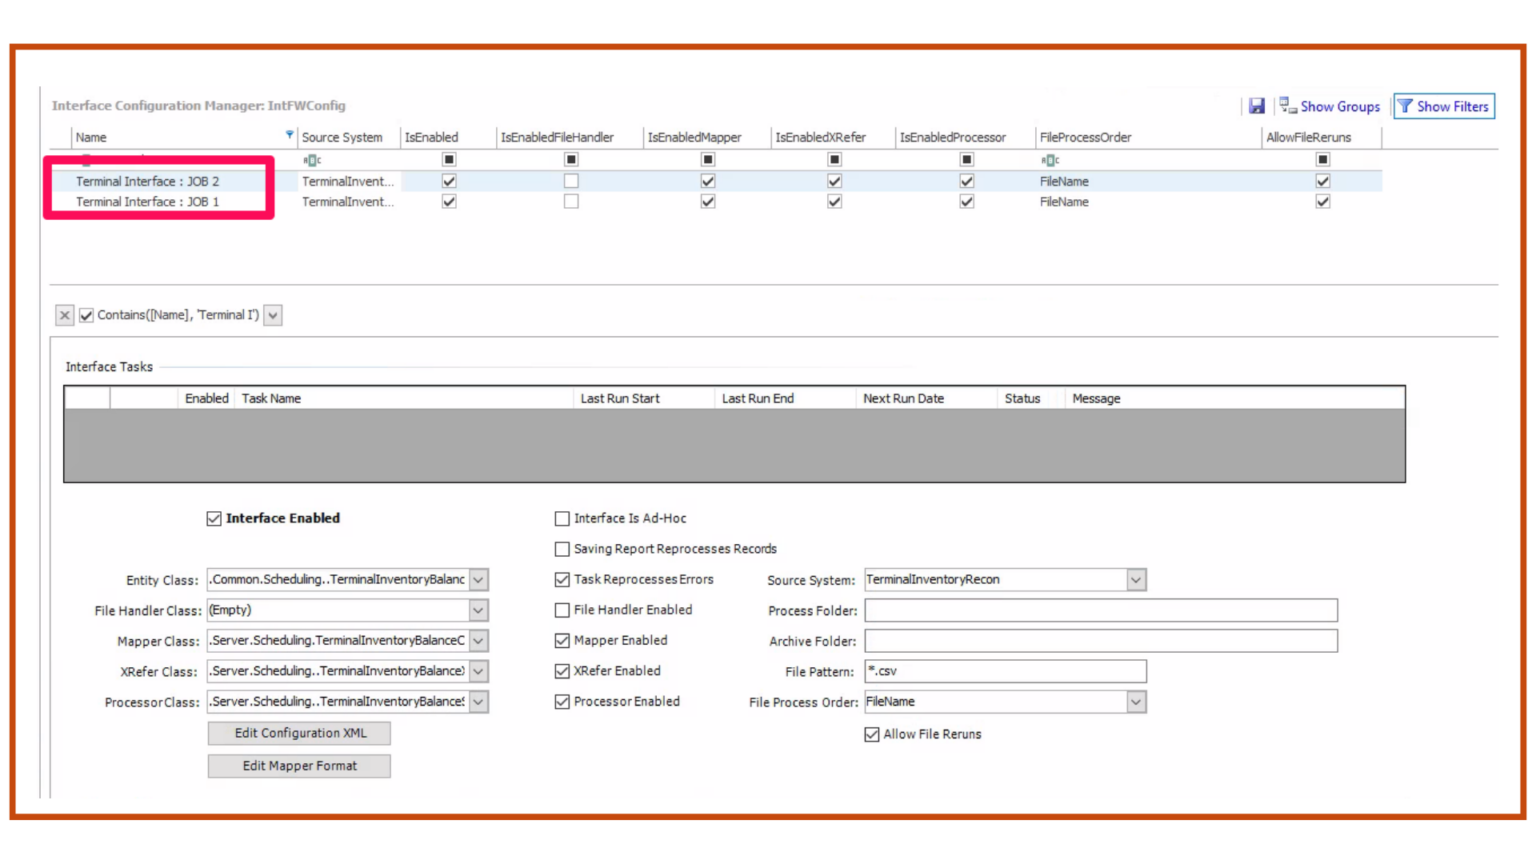This screenshot has width=1536, height=864.
Task: Select the Terminal Interface : JOB 1 row
Action: 147,202
